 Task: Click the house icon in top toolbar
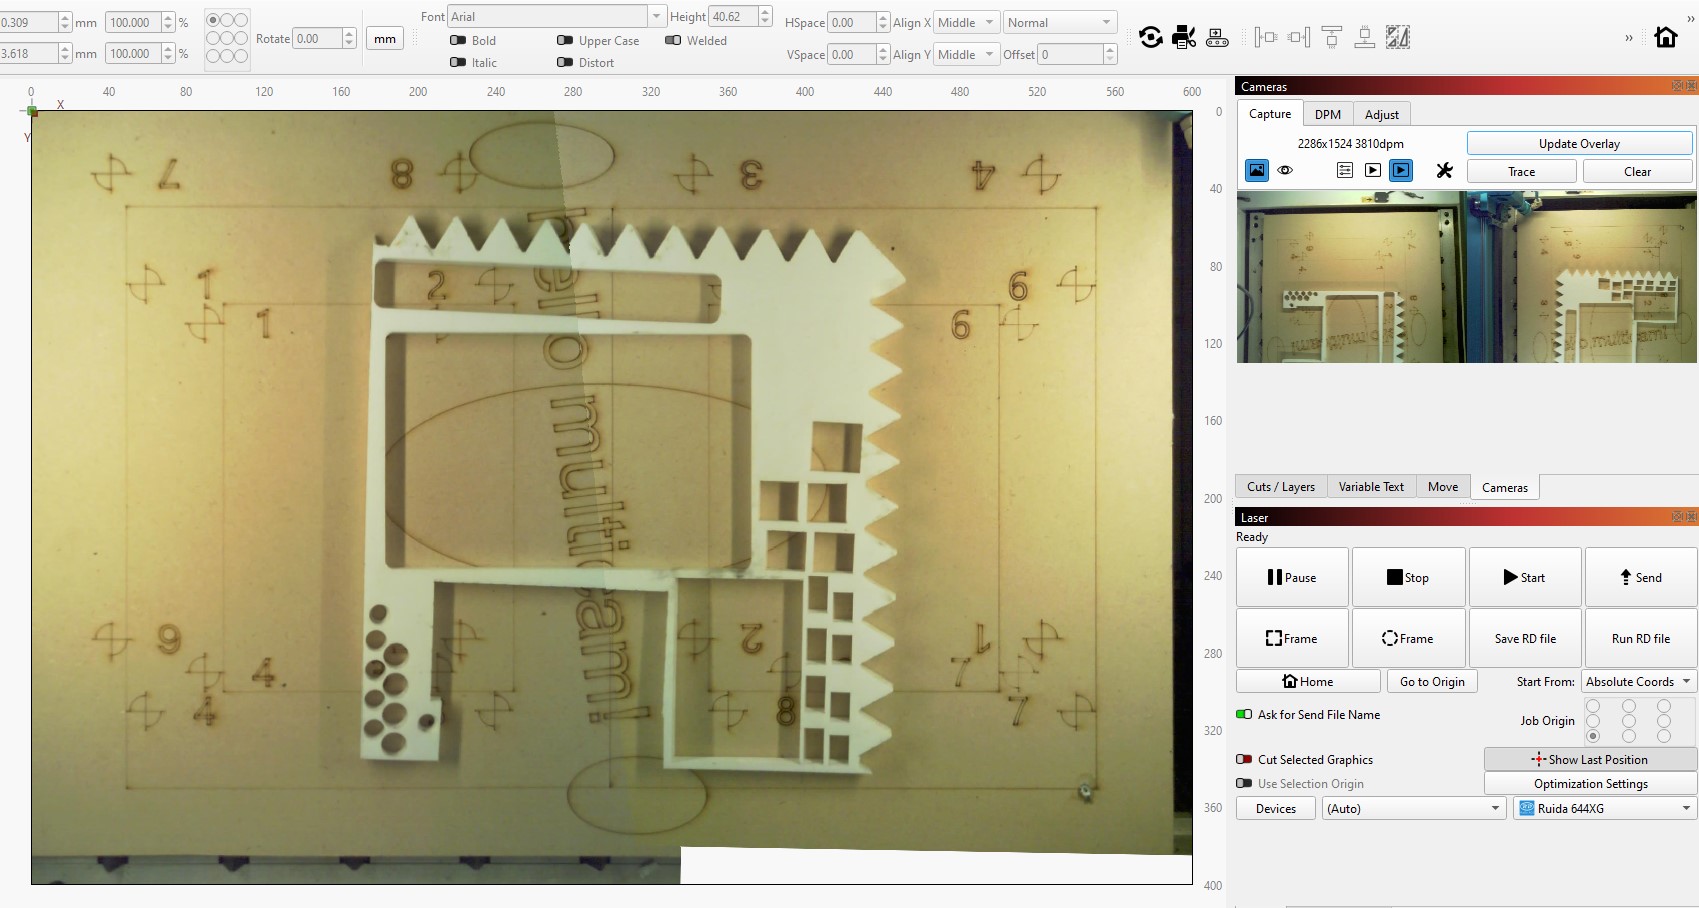pyautogui.click(x=1665, y=38)
